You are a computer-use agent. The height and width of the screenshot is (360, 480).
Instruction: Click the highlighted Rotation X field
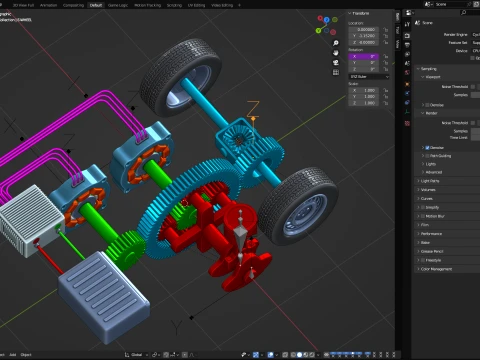[364, 56]
